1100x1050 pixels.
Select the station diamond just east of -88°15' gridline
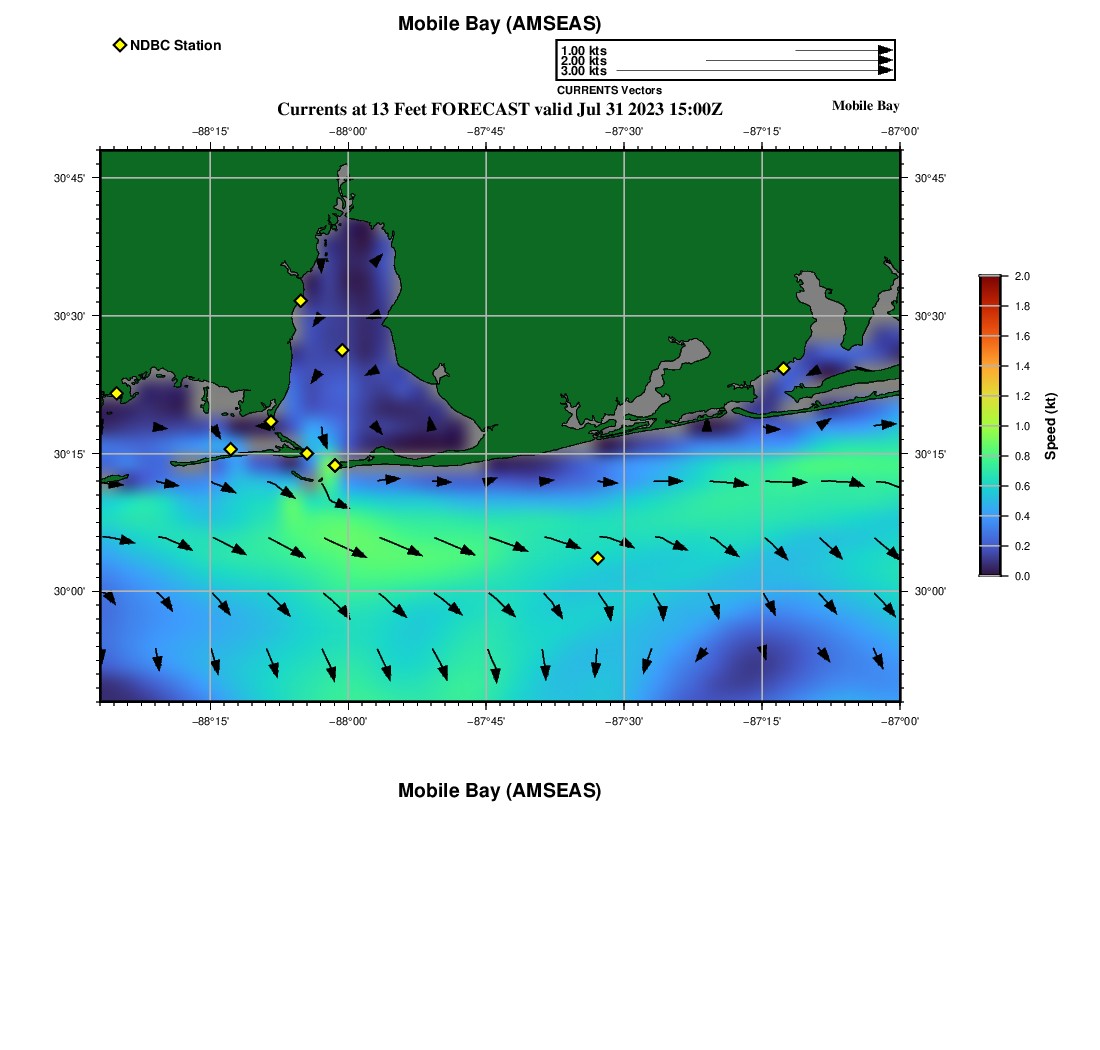coord(230,449)
